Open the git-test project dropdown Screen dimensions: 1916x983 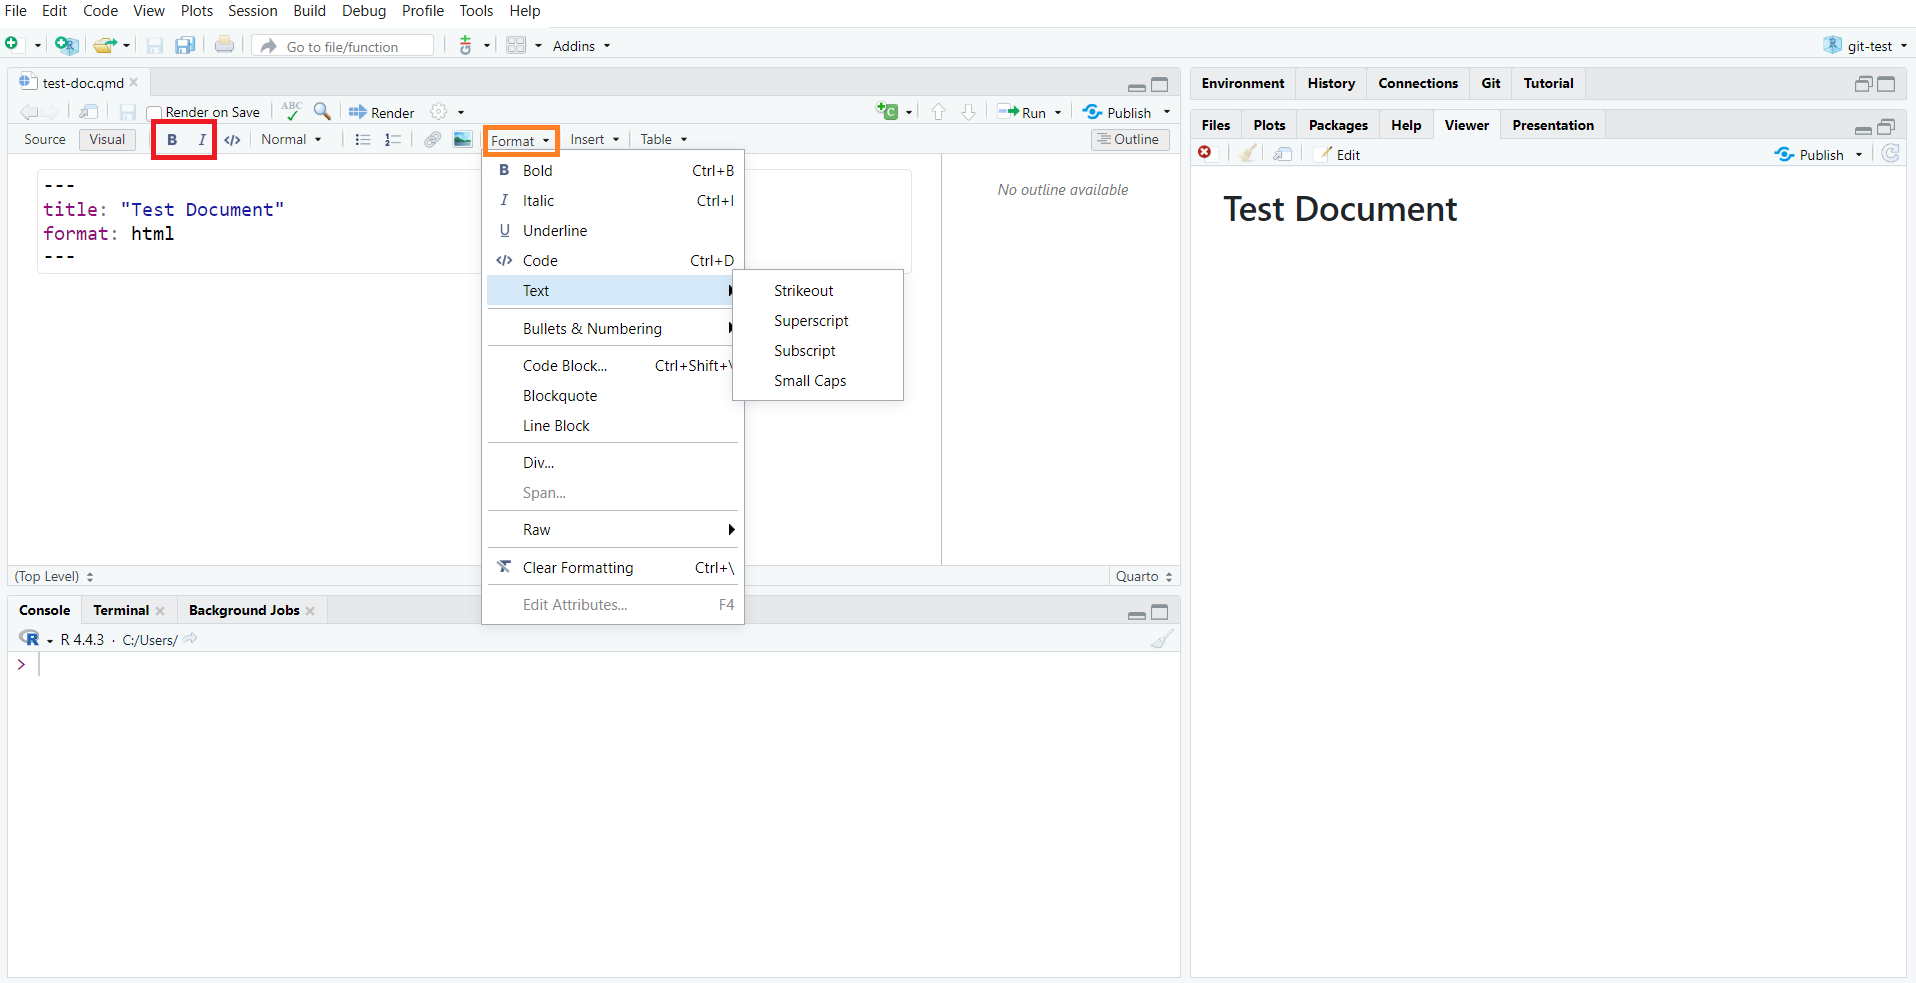1866,46
